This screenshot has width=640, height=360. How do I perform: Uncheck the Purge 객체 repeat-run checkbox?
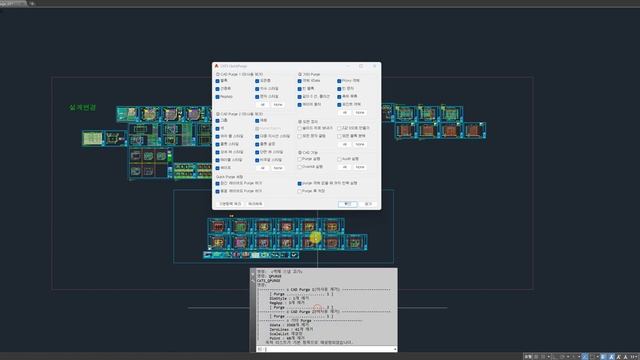(300, 184)
